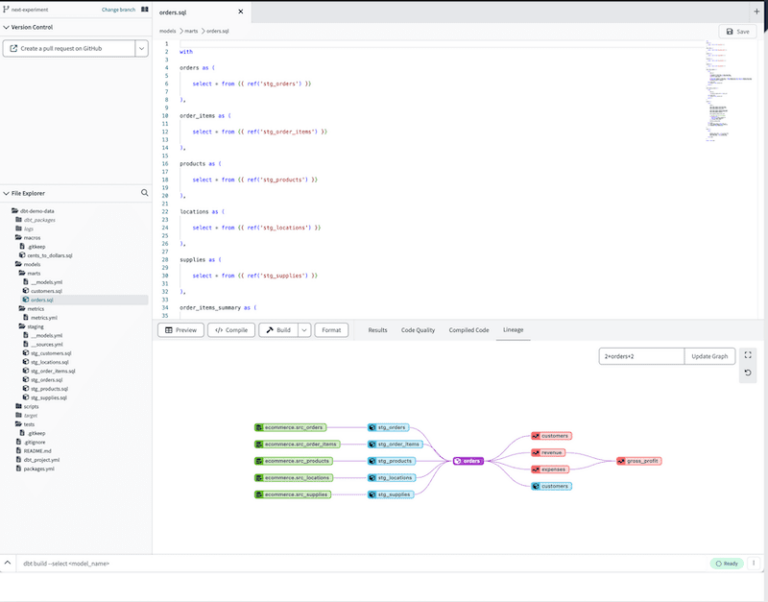Viewport: 768px width, 602px height.
Task: Click the reset graph icon
Action: [748, 373]
